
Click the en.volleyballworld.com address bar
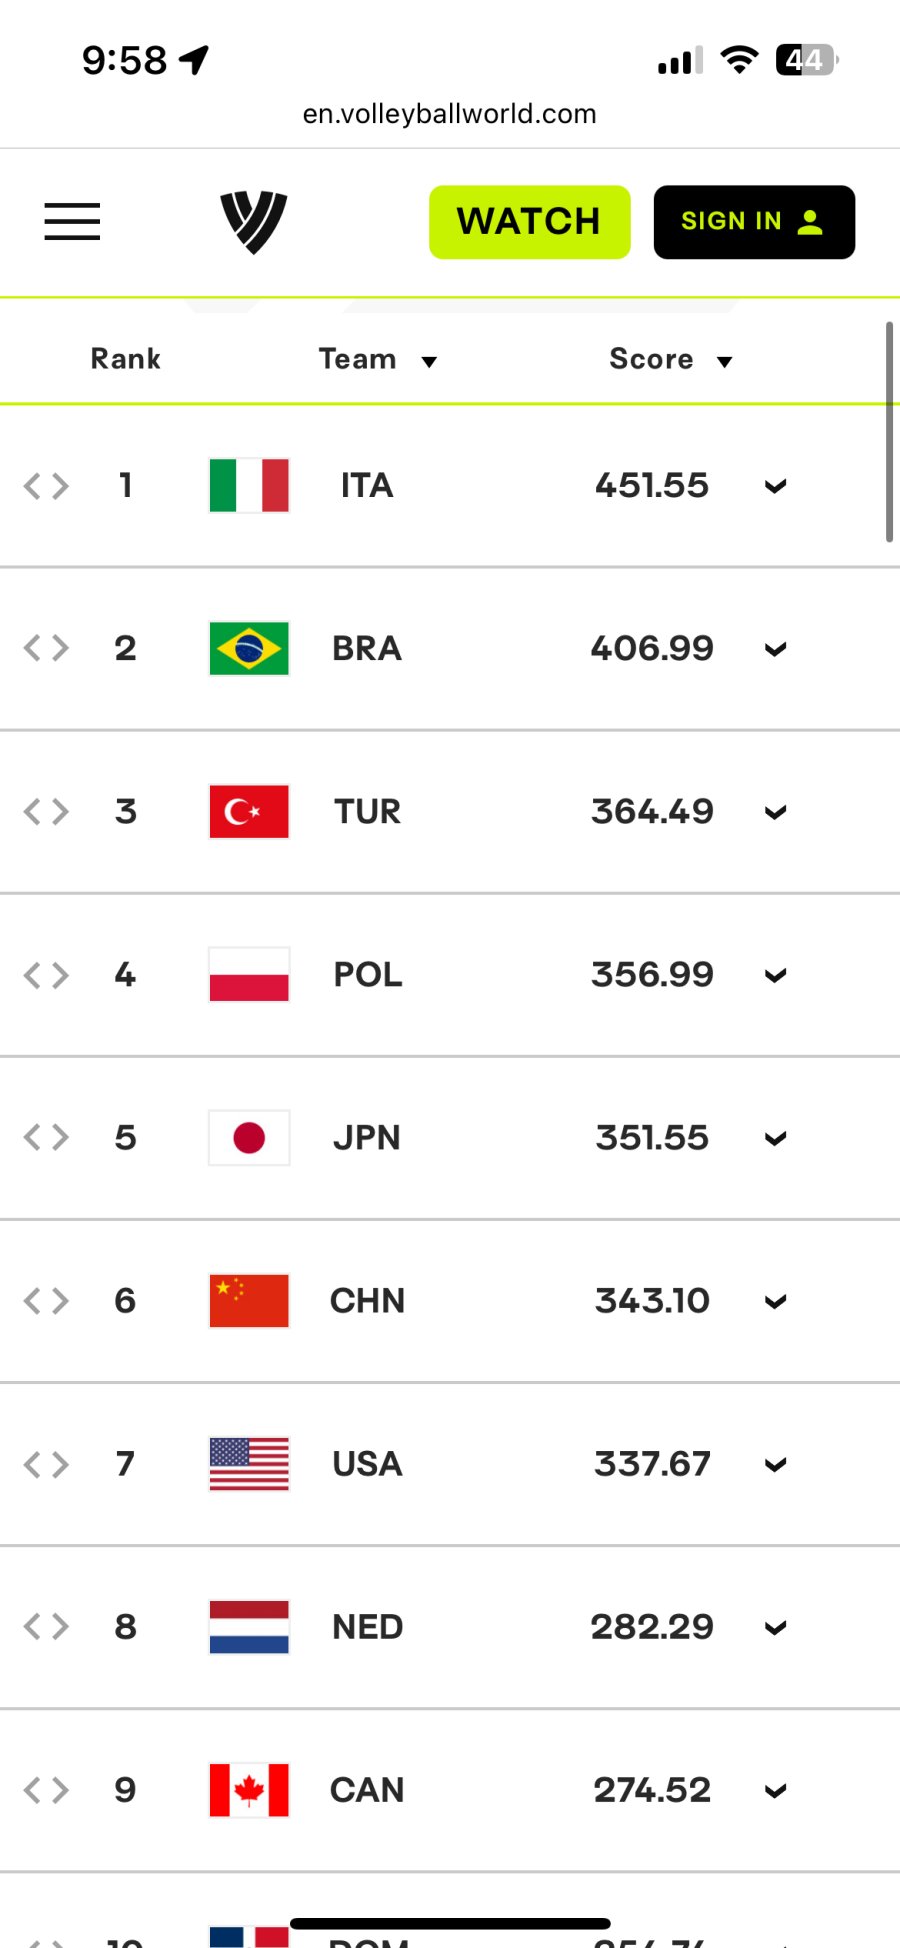point(449,114)
